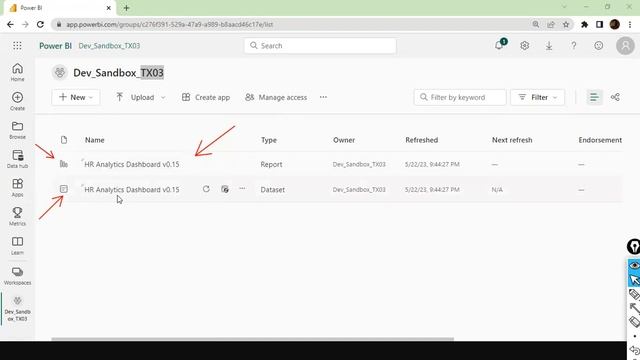Open Create in the left navigation
The width and height of the screenshot is (640, 360).
(17, 101)
